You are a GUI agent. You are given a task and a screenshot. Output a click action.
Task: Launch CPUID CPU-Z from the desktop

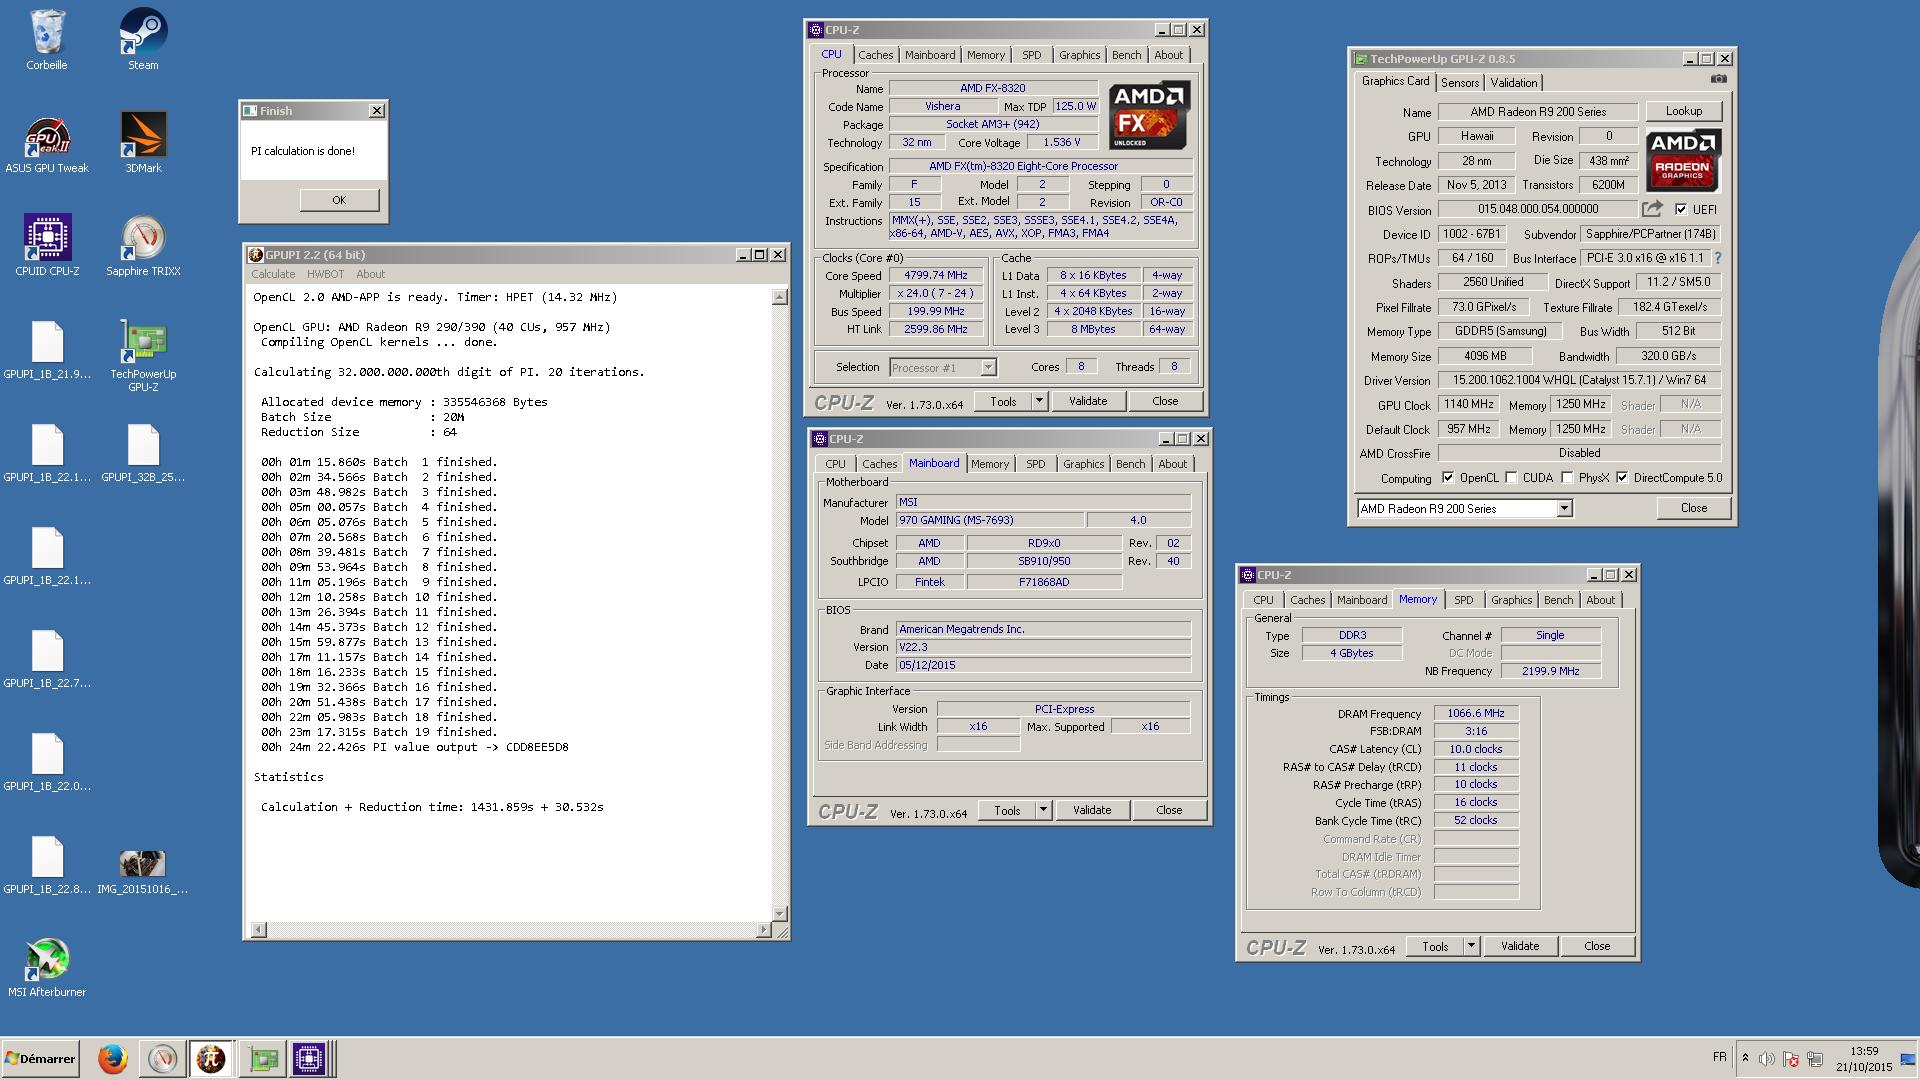47,246
